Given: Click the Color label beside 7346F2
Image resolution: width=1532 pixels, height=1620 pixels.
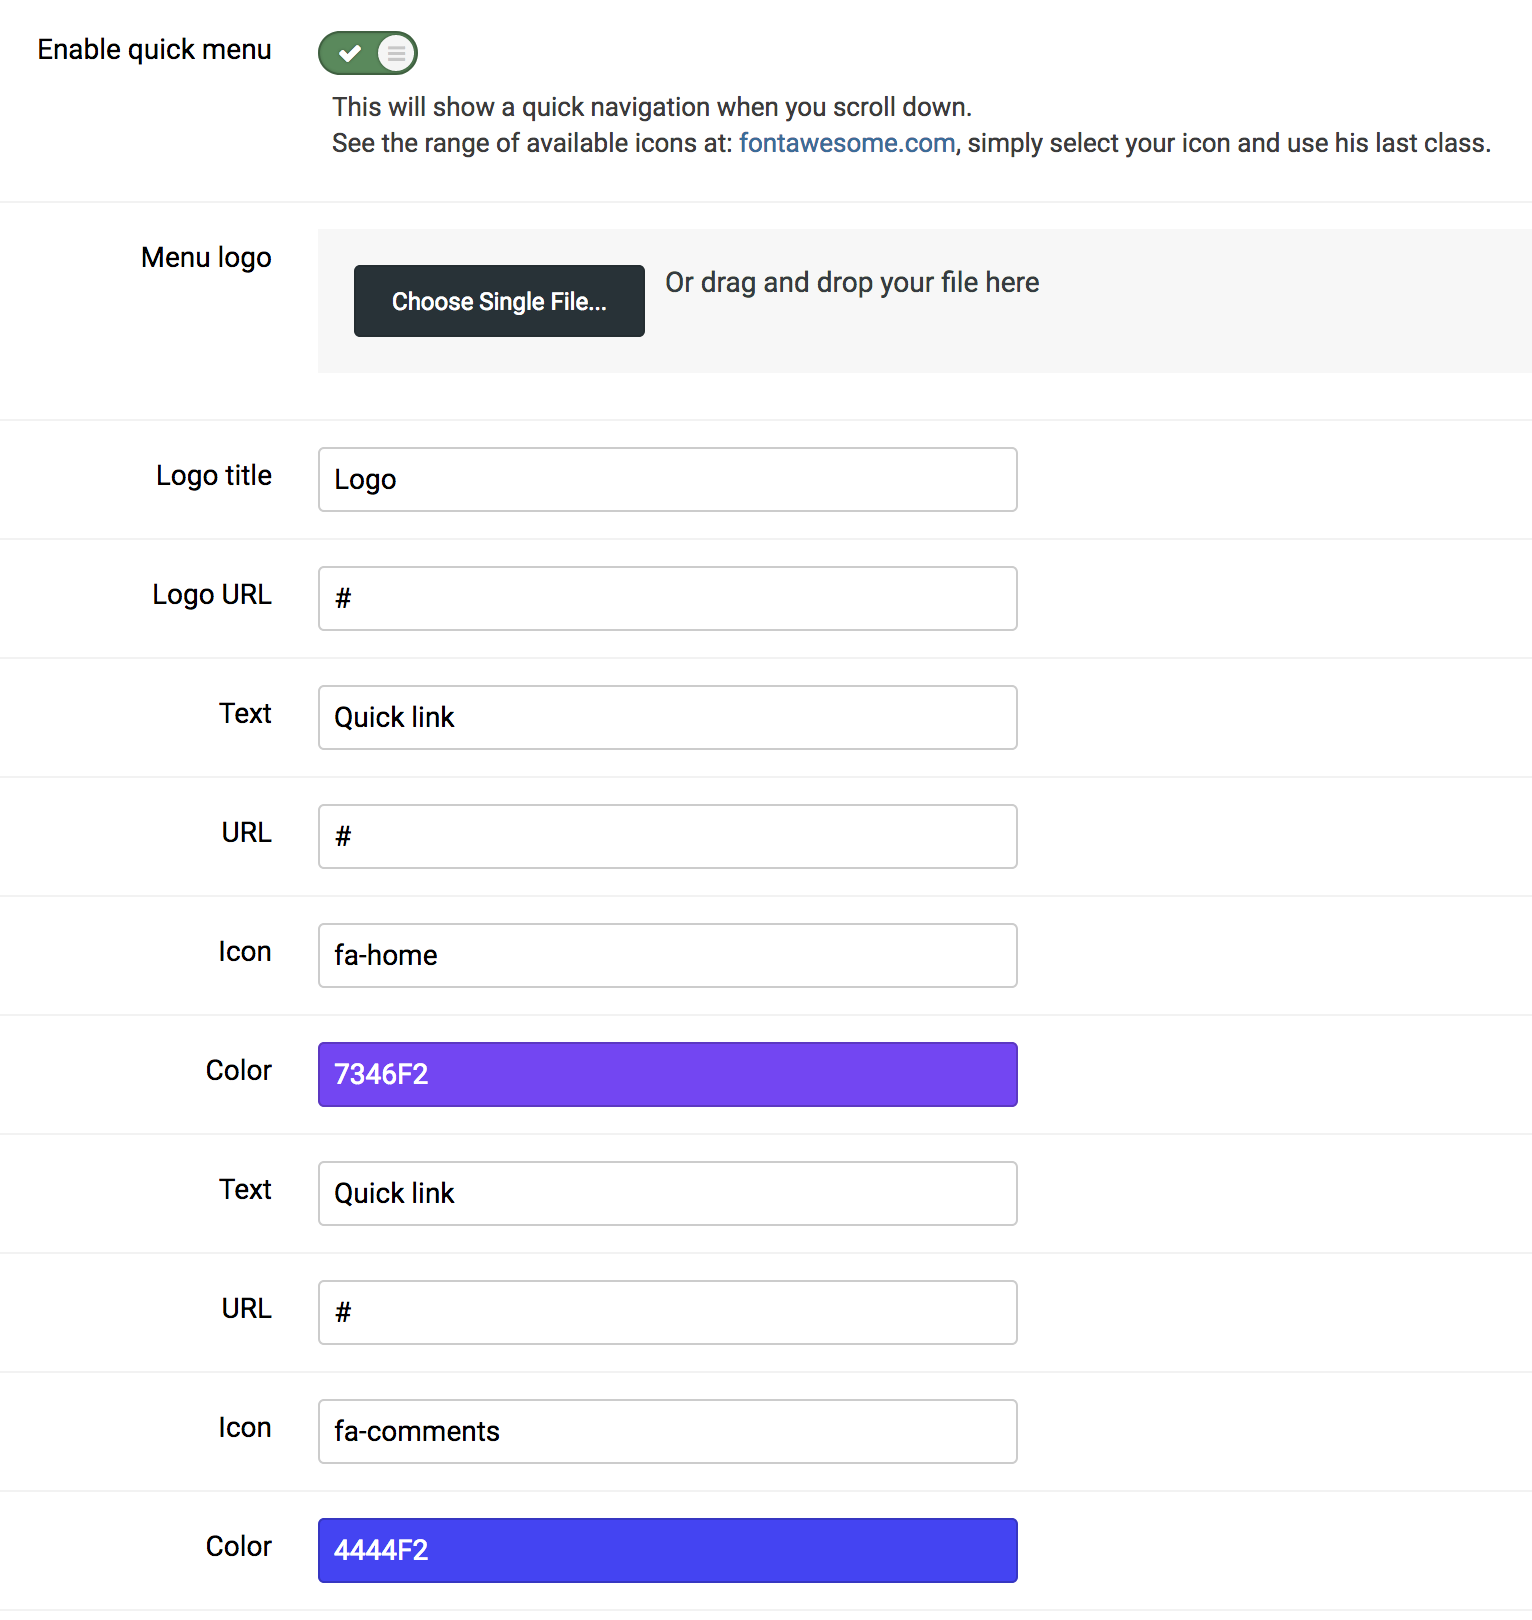Looking at the screenshot, I should click(x=239, y=1071).
